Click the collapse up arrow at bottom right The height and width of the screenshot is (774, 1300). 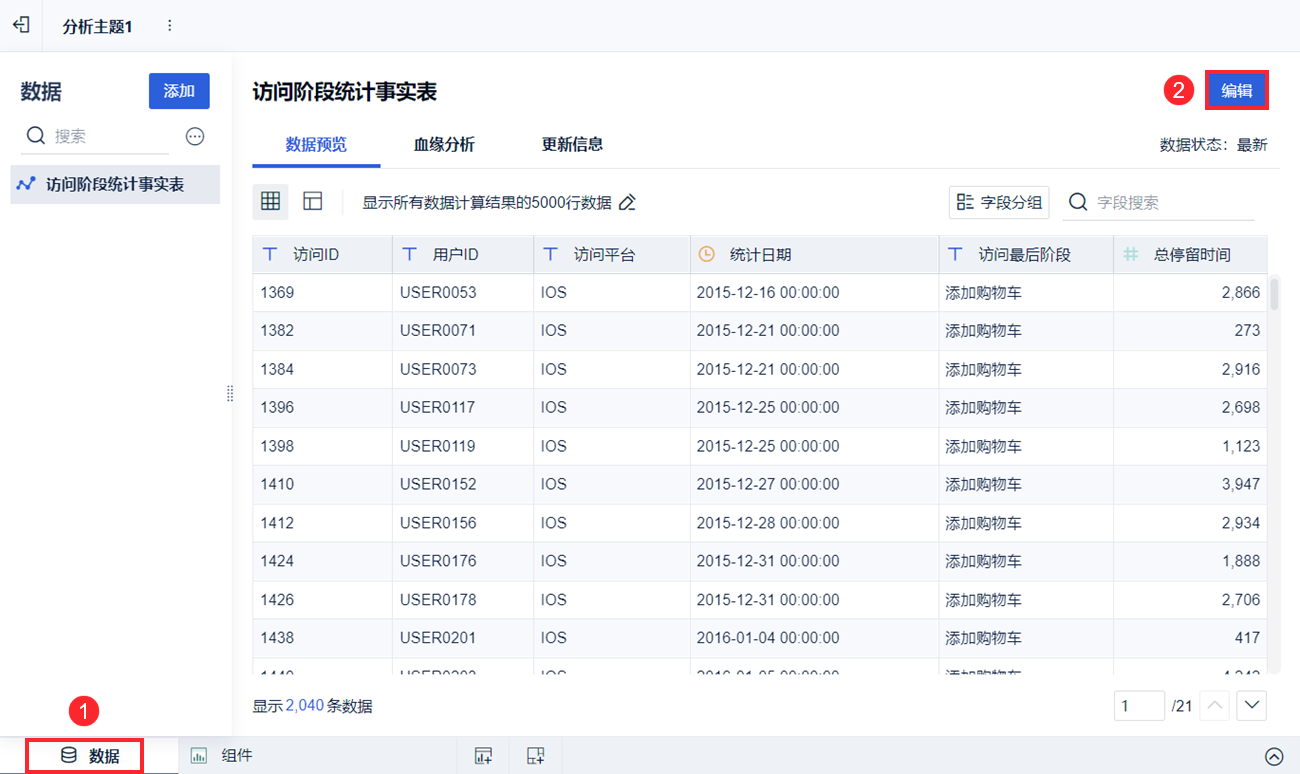(x=1274, y=757)
